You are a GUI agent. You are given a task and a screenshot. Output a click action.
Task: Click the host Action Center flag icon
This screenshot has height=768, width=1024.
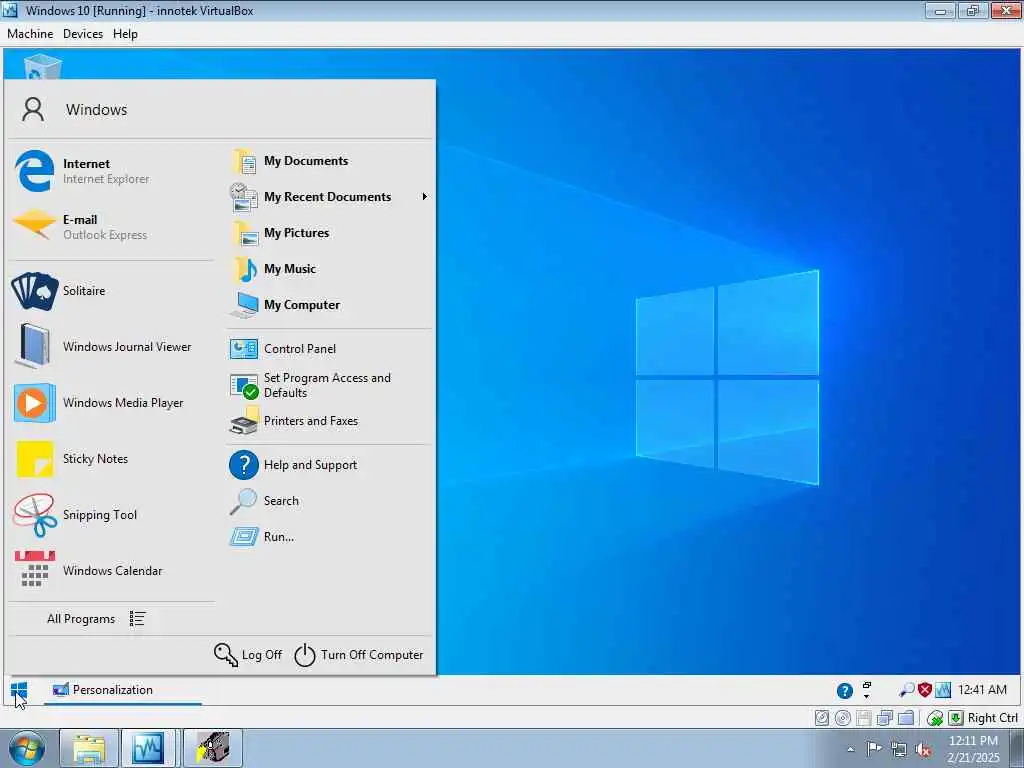tap(874, 749)
